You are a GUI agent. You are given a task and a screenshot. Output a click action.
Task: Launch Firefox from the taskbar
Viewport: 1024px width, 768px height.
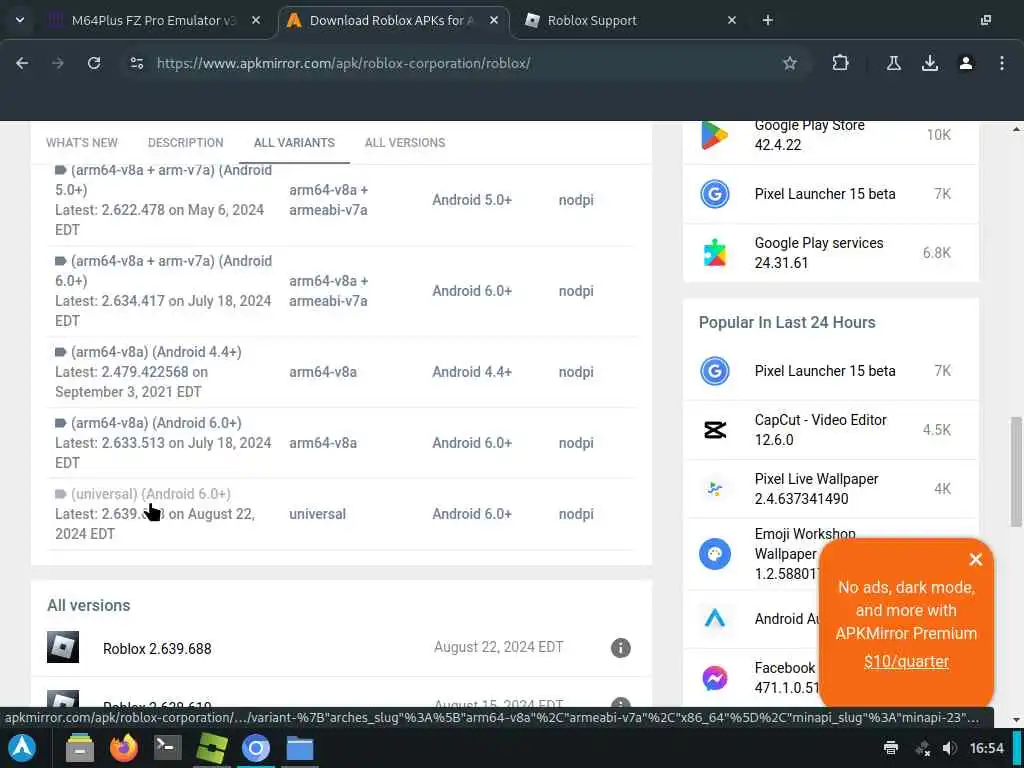[x=123, y=748]
